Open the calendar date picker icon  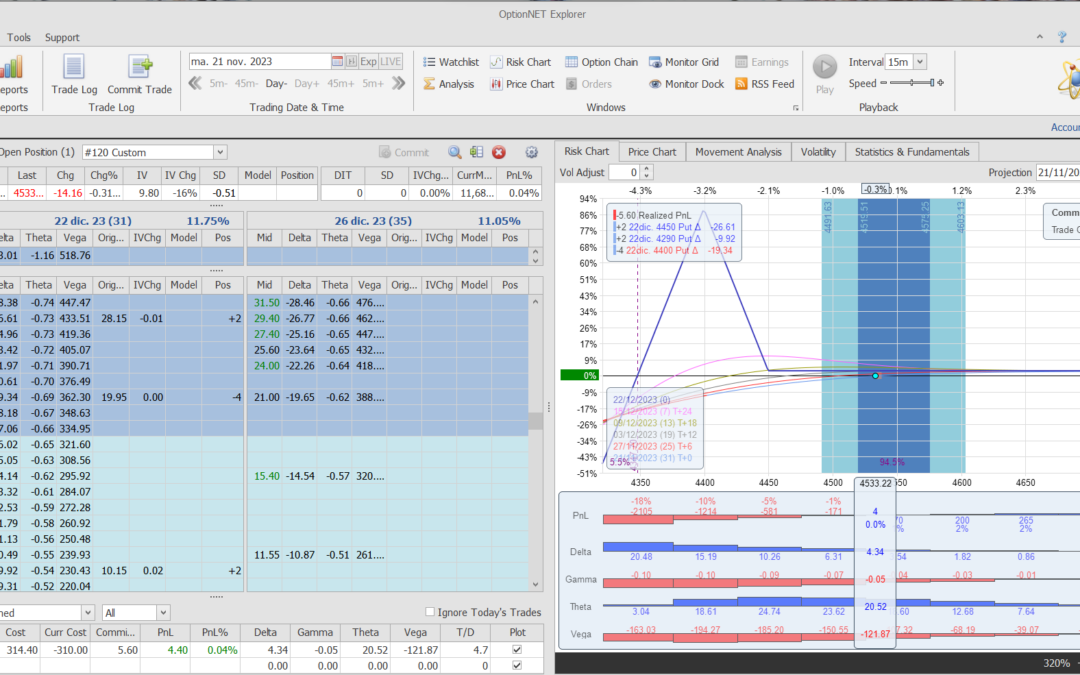pyautogui.click(x=338, y=62)
